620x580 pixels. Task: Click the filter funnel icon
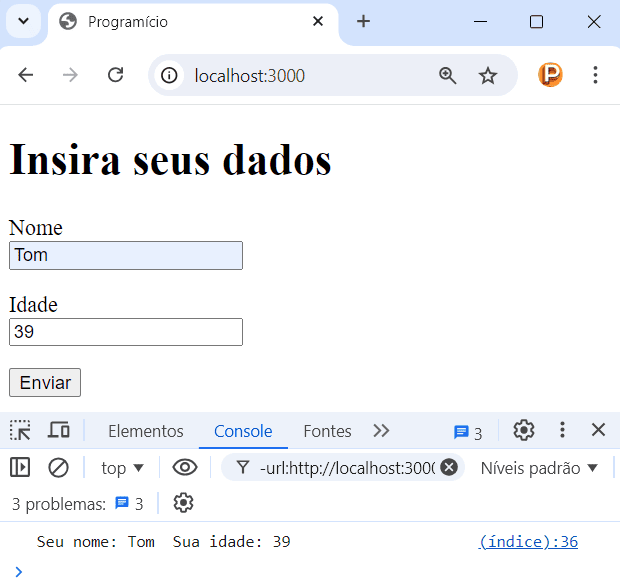pyautogui.click(x=243, y=468)
